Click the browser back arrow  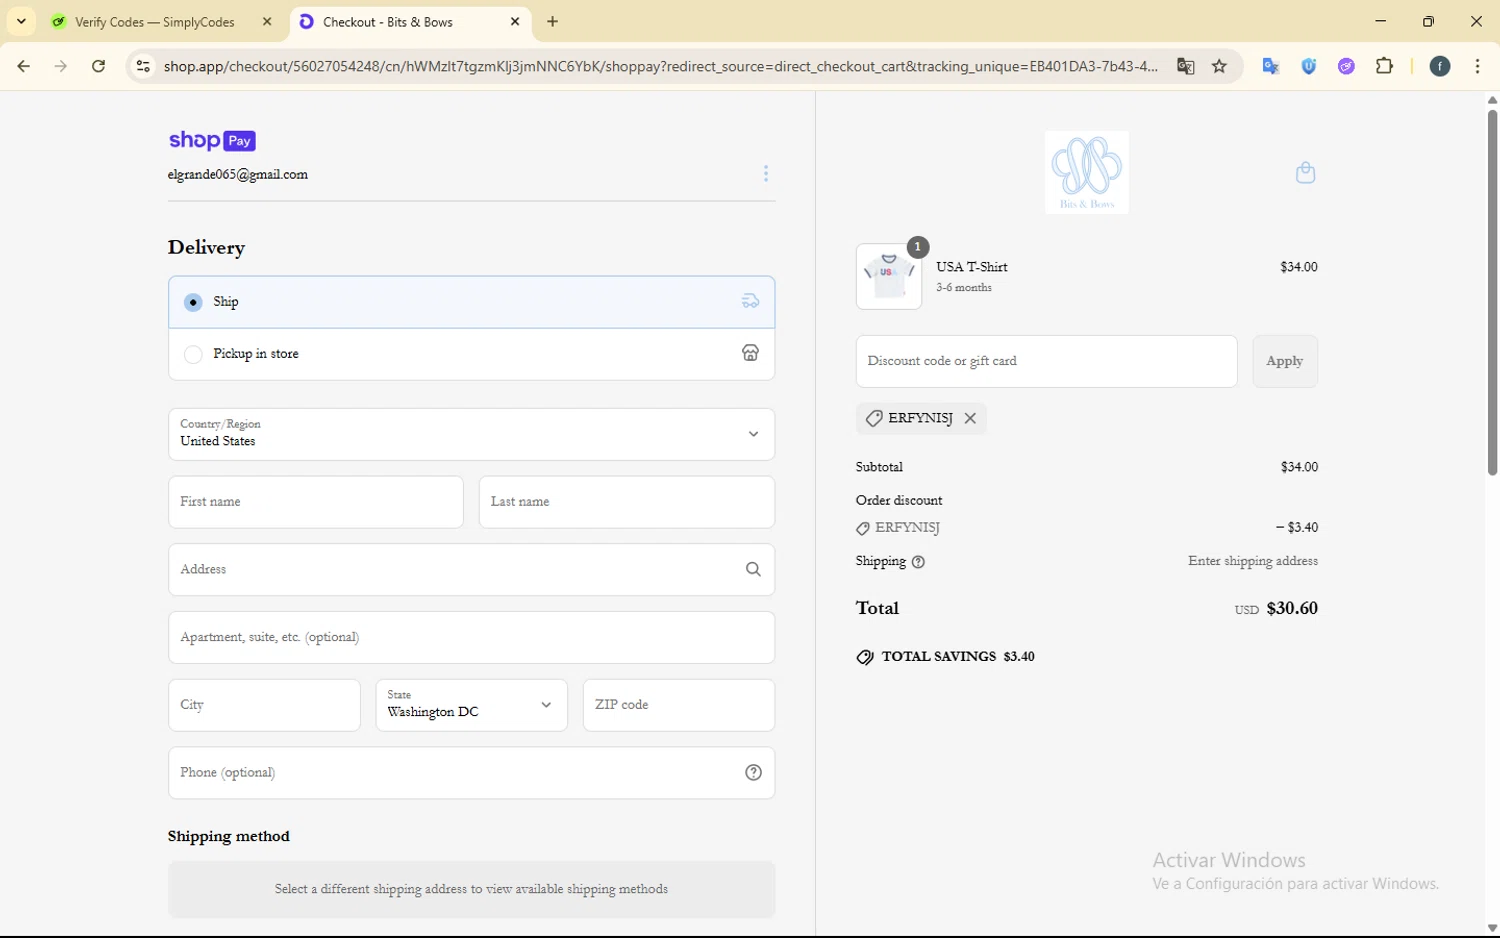click(x=23, y=66)
